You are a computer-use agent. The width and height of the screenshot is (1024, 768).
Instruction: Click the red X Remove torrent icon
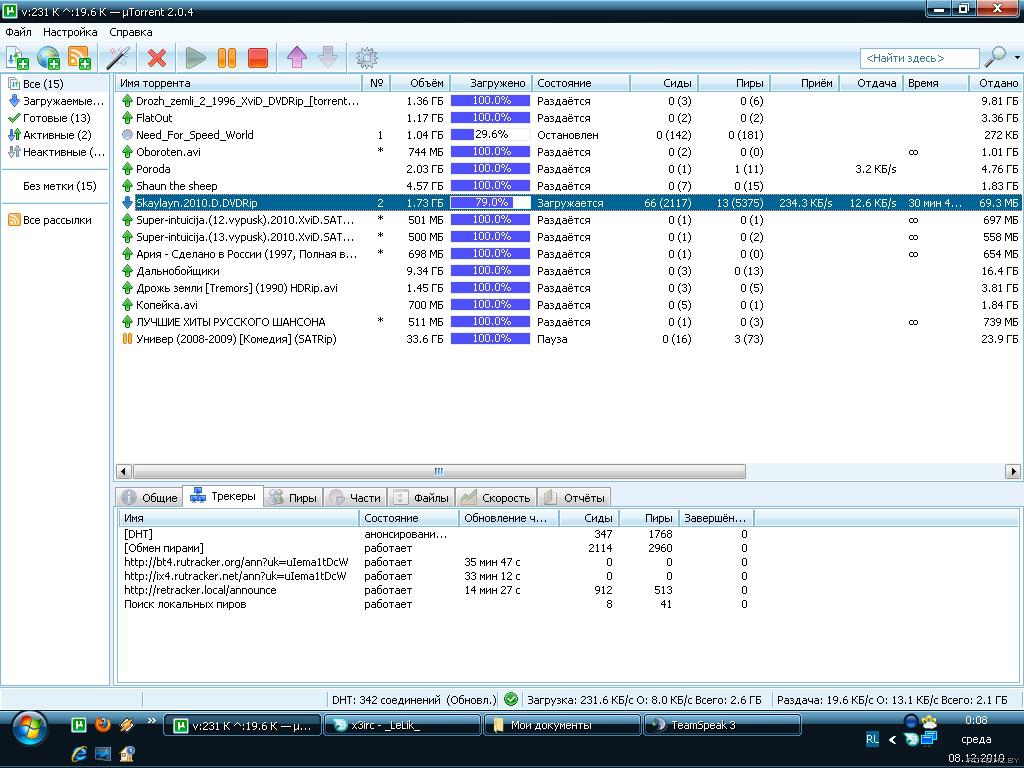tap(157, 58)
